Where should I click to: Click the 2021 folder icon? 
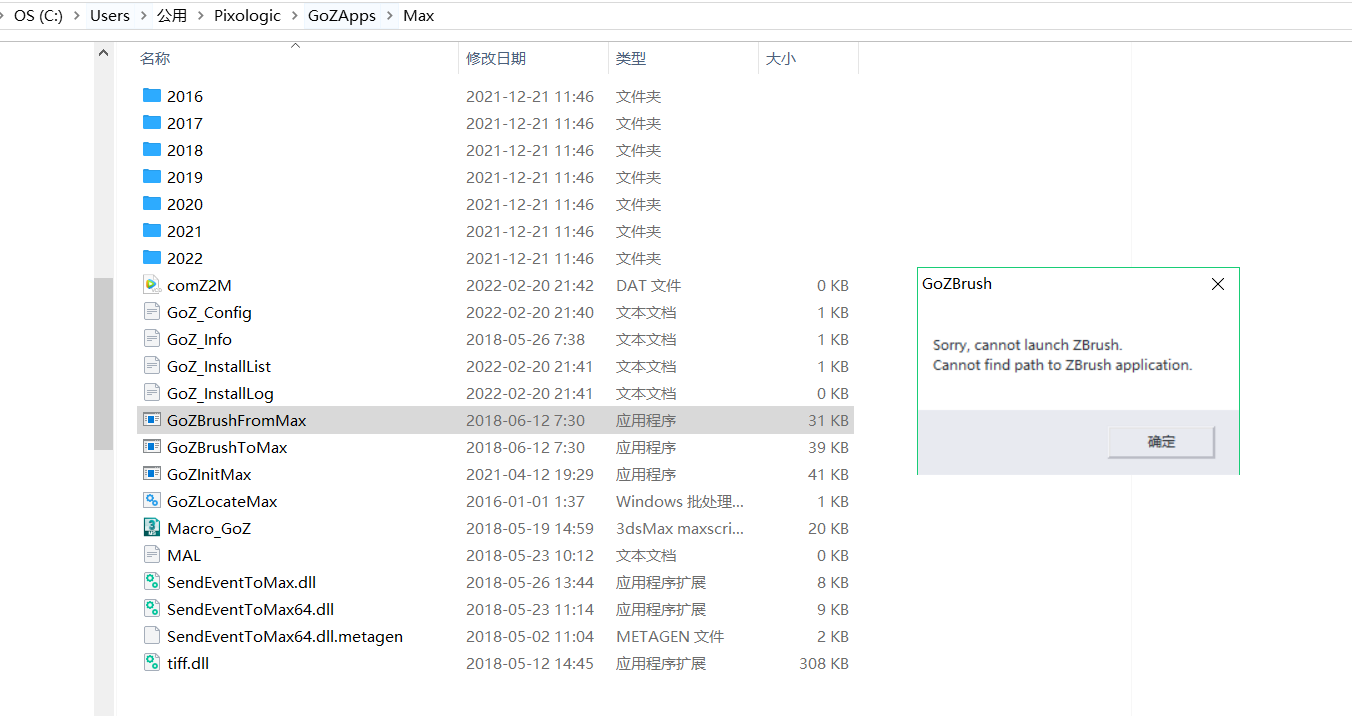click(152, 231)
